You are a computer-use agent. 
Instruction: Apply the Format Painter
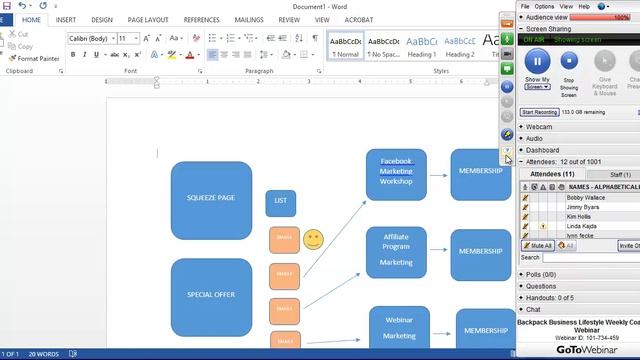point(34,58)
